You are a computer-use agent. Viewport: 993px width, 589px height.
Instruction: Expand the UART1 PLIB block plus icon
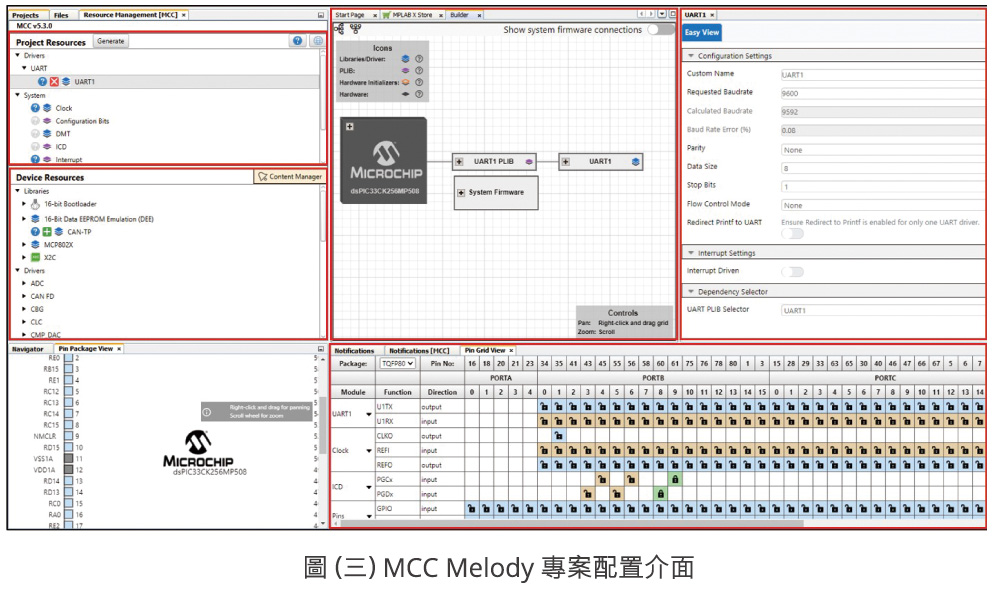coord(458,161)
